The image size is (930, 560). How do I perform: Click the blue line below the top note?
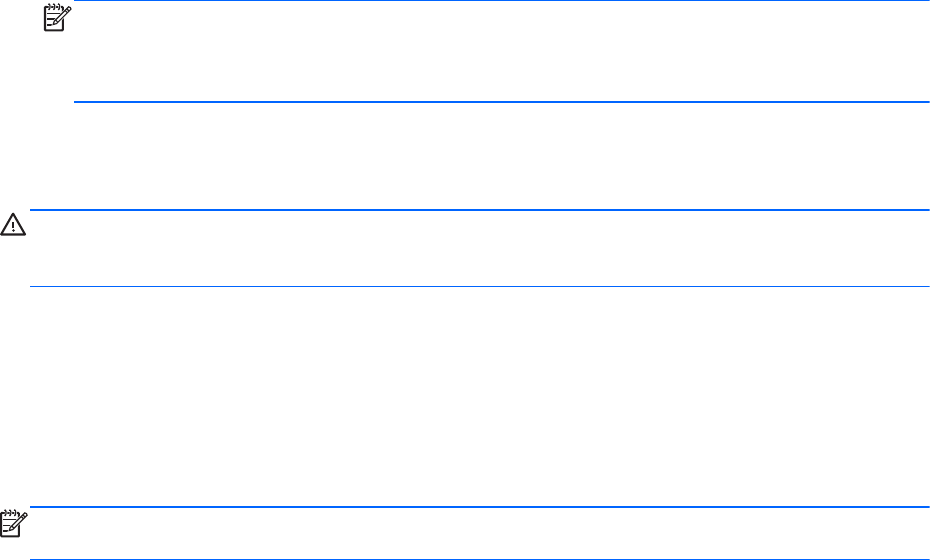tap(500, 101)
